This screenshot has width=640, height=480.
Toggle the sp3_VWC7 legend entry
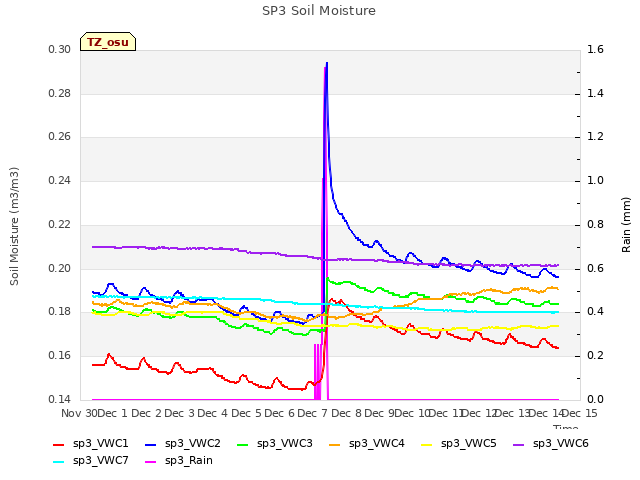coord(91,460)
